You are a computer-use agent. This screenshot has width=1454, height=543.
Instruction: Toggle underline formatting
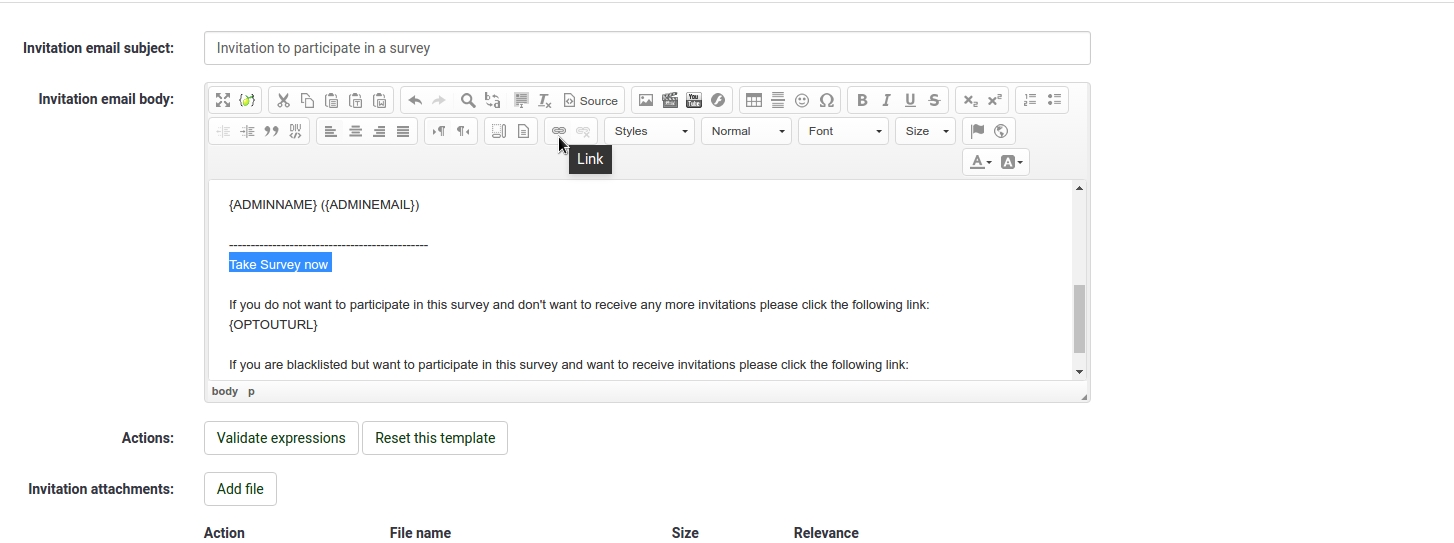click(910, 100)
